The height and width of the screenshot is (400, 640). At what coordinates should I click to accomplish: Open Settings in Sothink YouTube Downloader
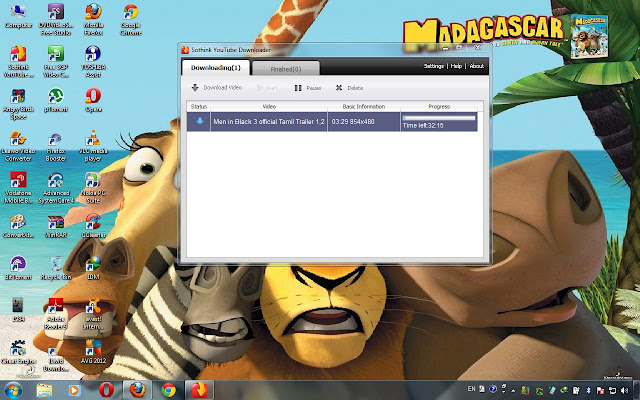point(433,66)
